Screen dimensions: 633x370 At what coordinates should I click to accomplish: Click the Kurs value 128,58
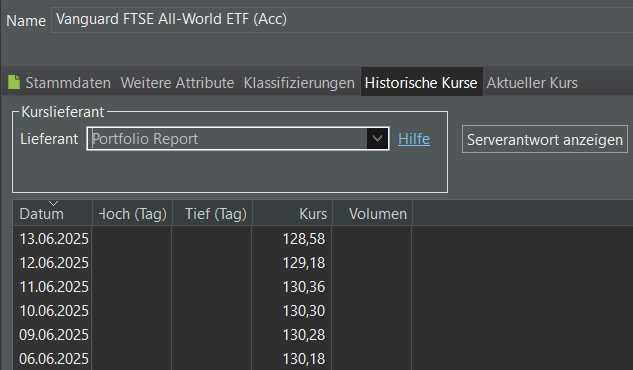304,239
